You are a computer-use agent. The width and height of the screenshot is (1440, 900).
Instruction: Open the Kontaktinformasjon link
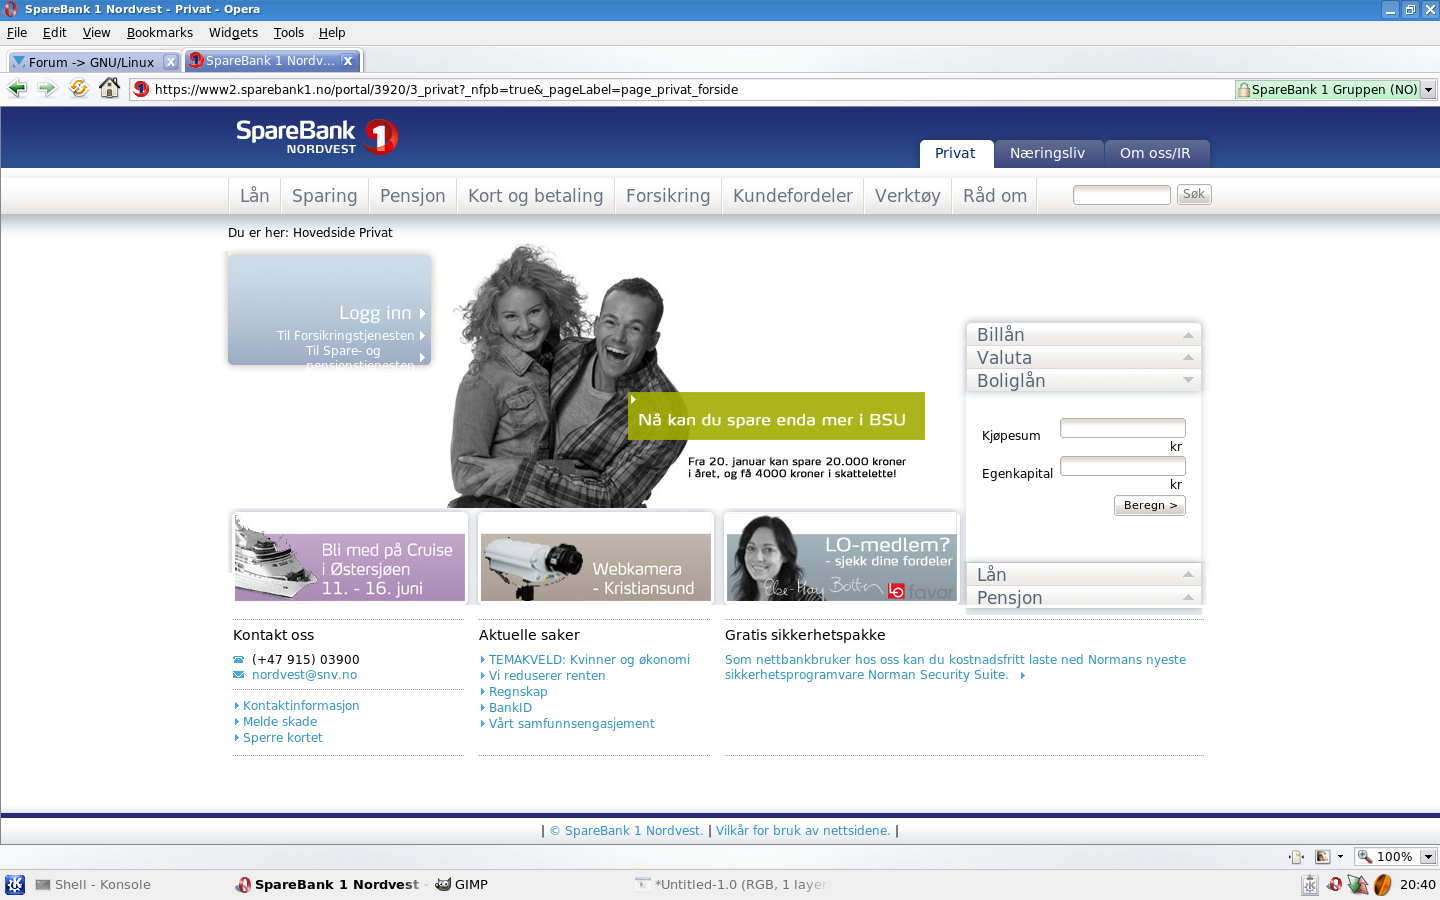[x=300, y=706]
